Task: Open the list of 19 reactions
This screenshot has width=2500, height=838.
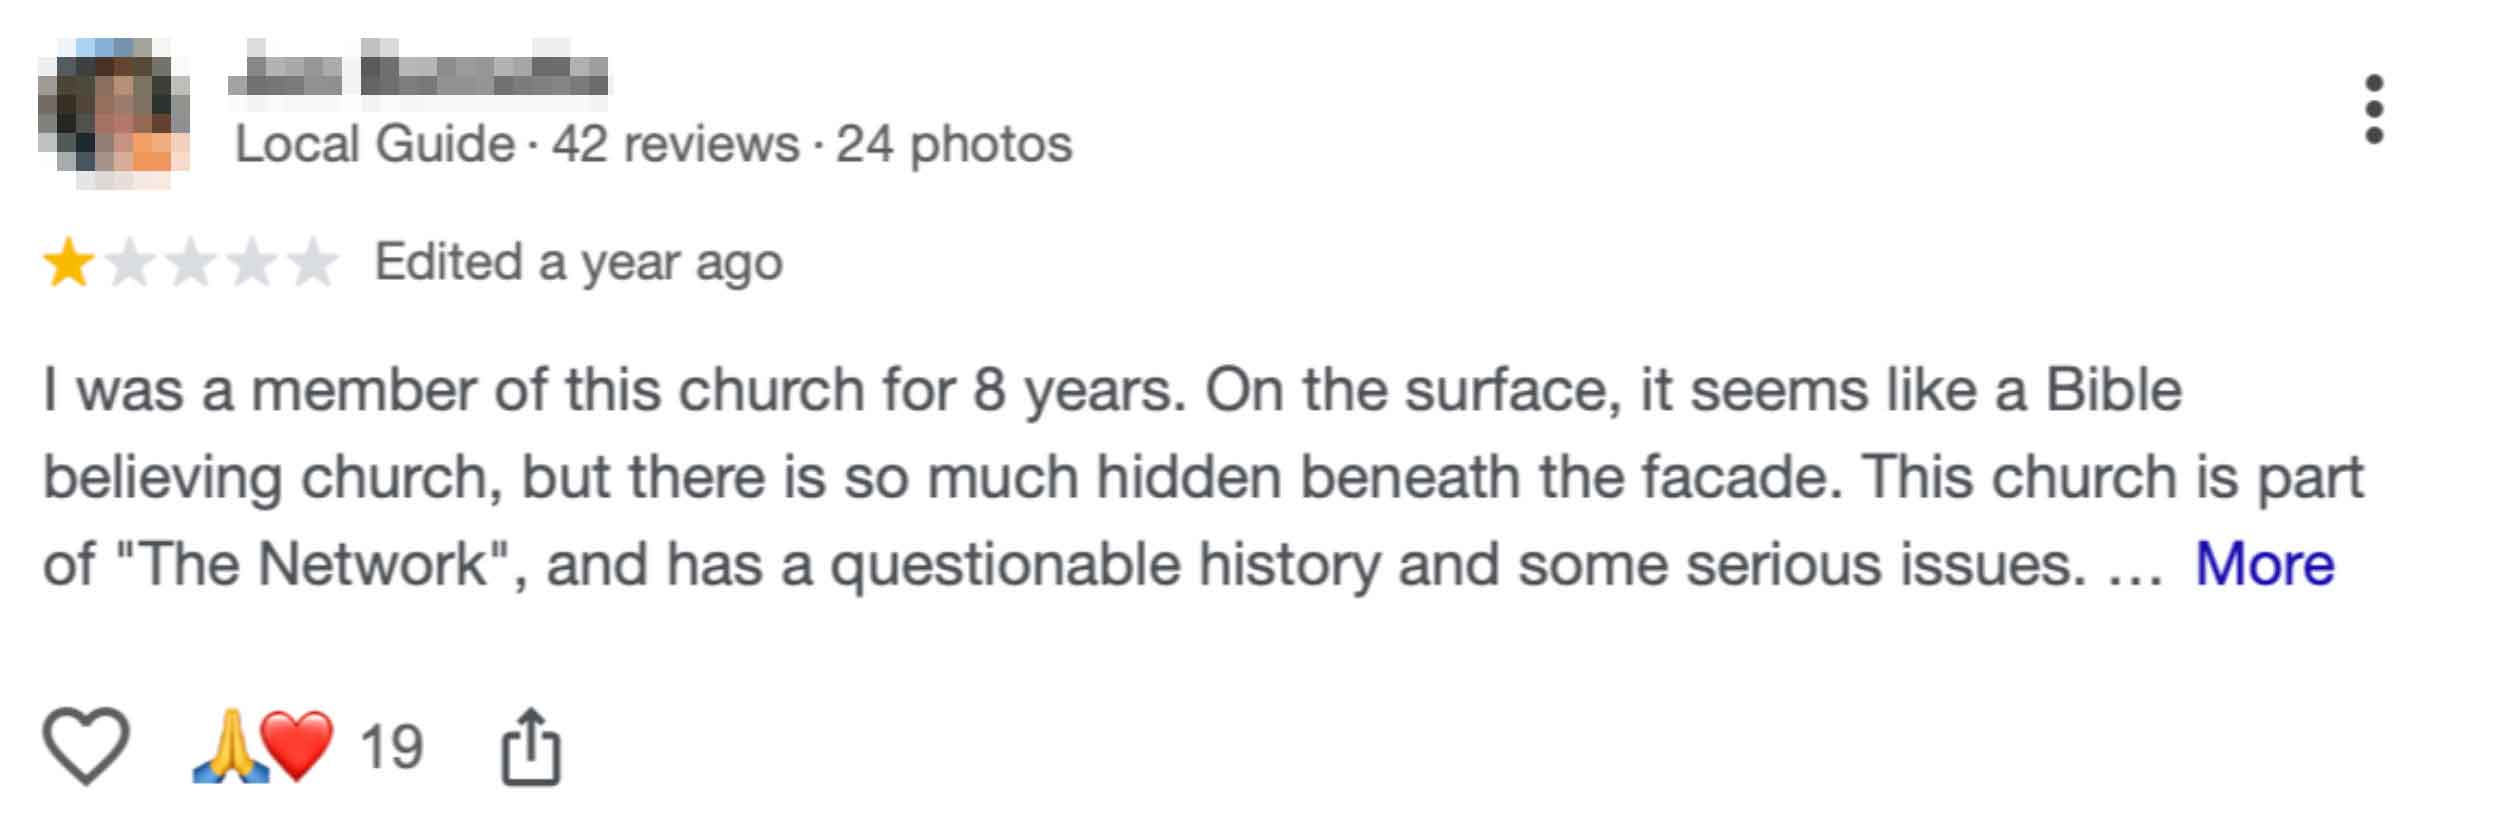Action: coord(391,747)
